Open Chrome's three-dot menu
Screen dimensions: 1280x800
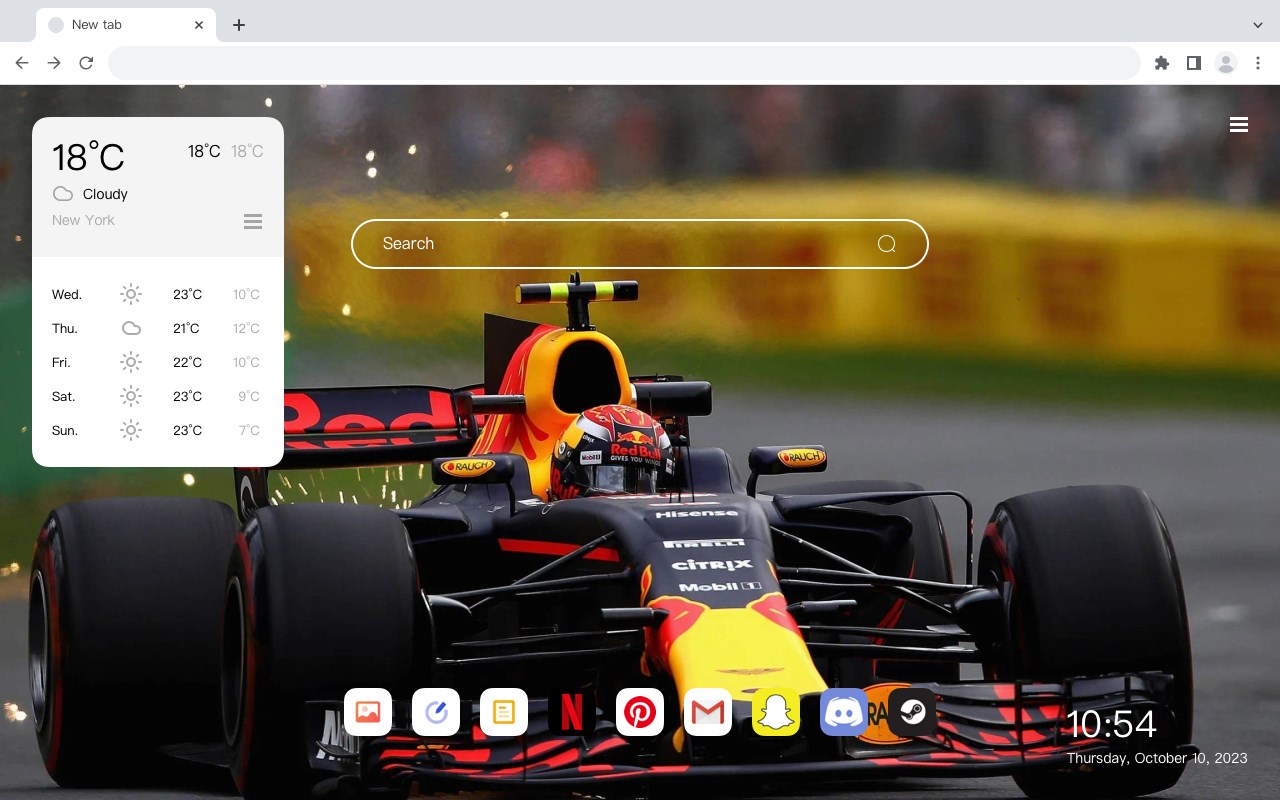tap(1258, 63)
